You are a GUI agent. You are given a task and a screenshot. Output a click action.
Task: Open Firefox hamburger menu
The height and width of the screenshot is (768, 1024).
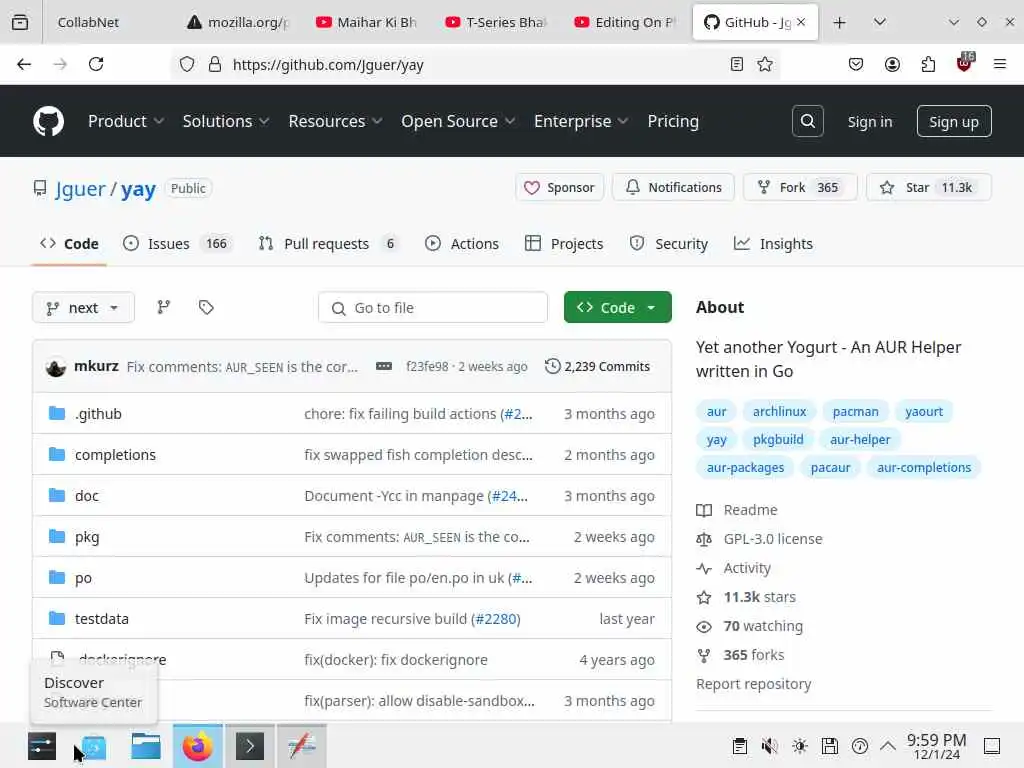click(1000, 64)
